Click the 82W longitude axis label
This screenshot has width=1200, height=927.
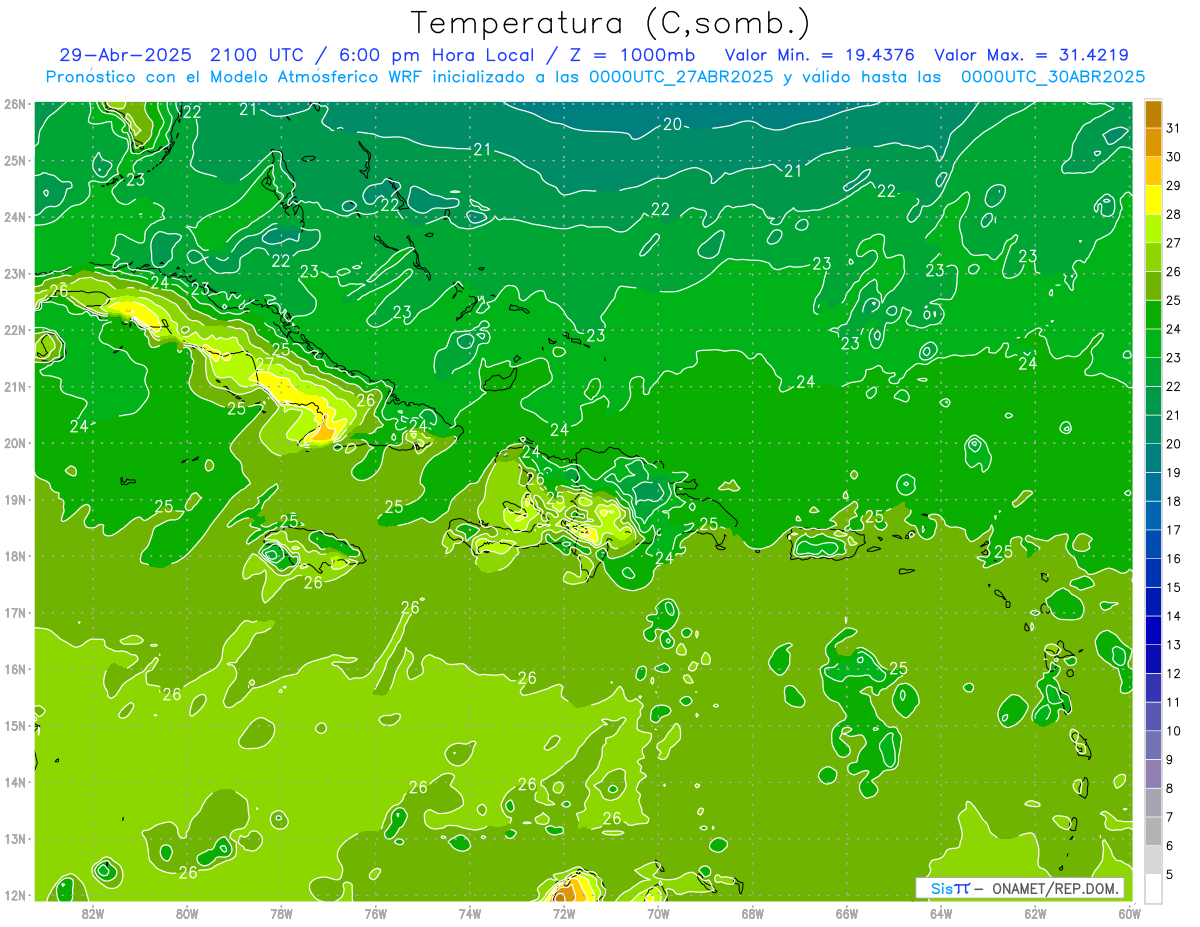pos(93,912)
